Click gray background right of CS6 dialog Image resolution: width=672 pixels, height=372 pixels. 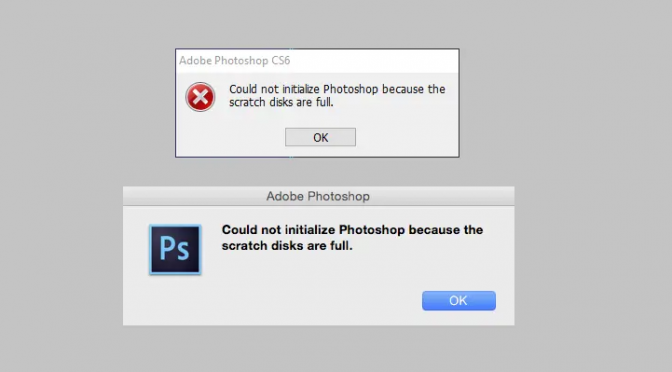[557, 103]
